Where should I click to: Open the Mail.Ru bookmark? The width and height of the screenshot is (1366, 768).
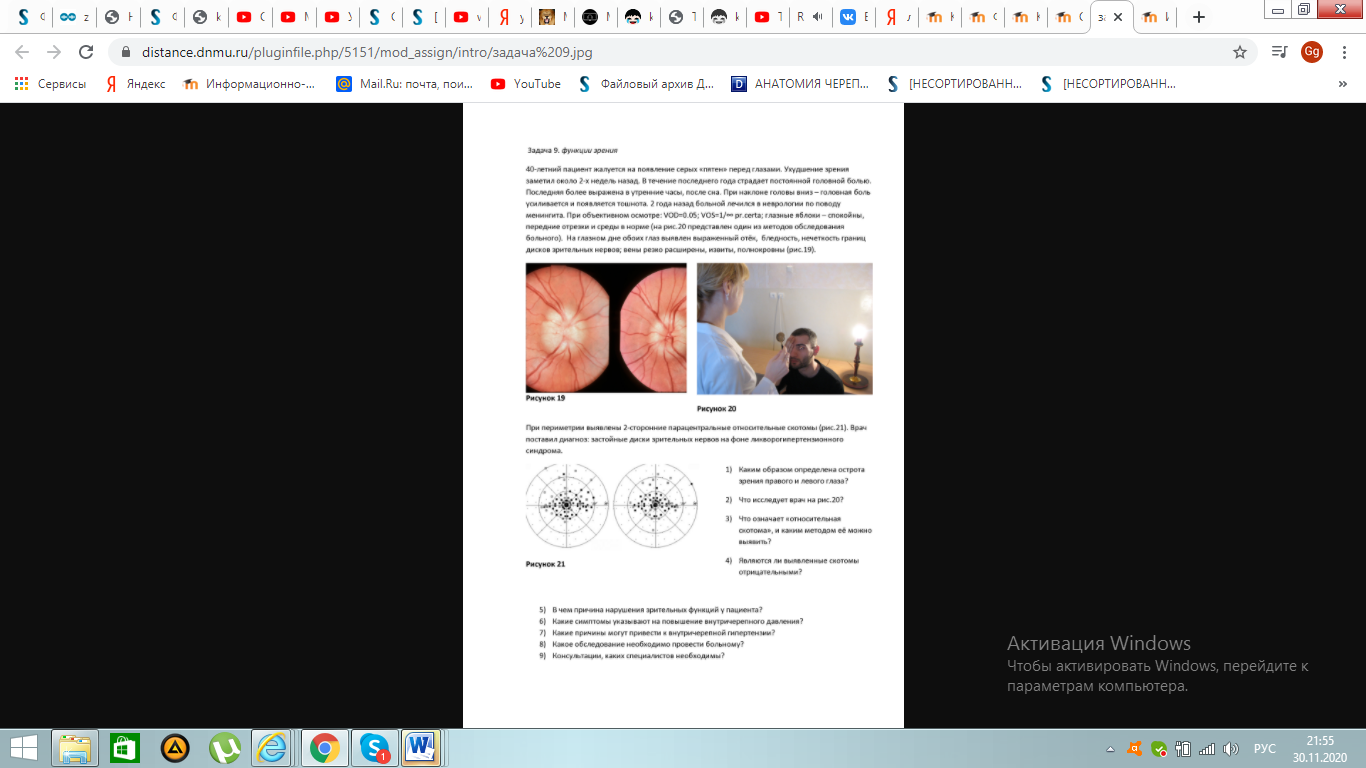pyautogui.click(x=405, y=84)
